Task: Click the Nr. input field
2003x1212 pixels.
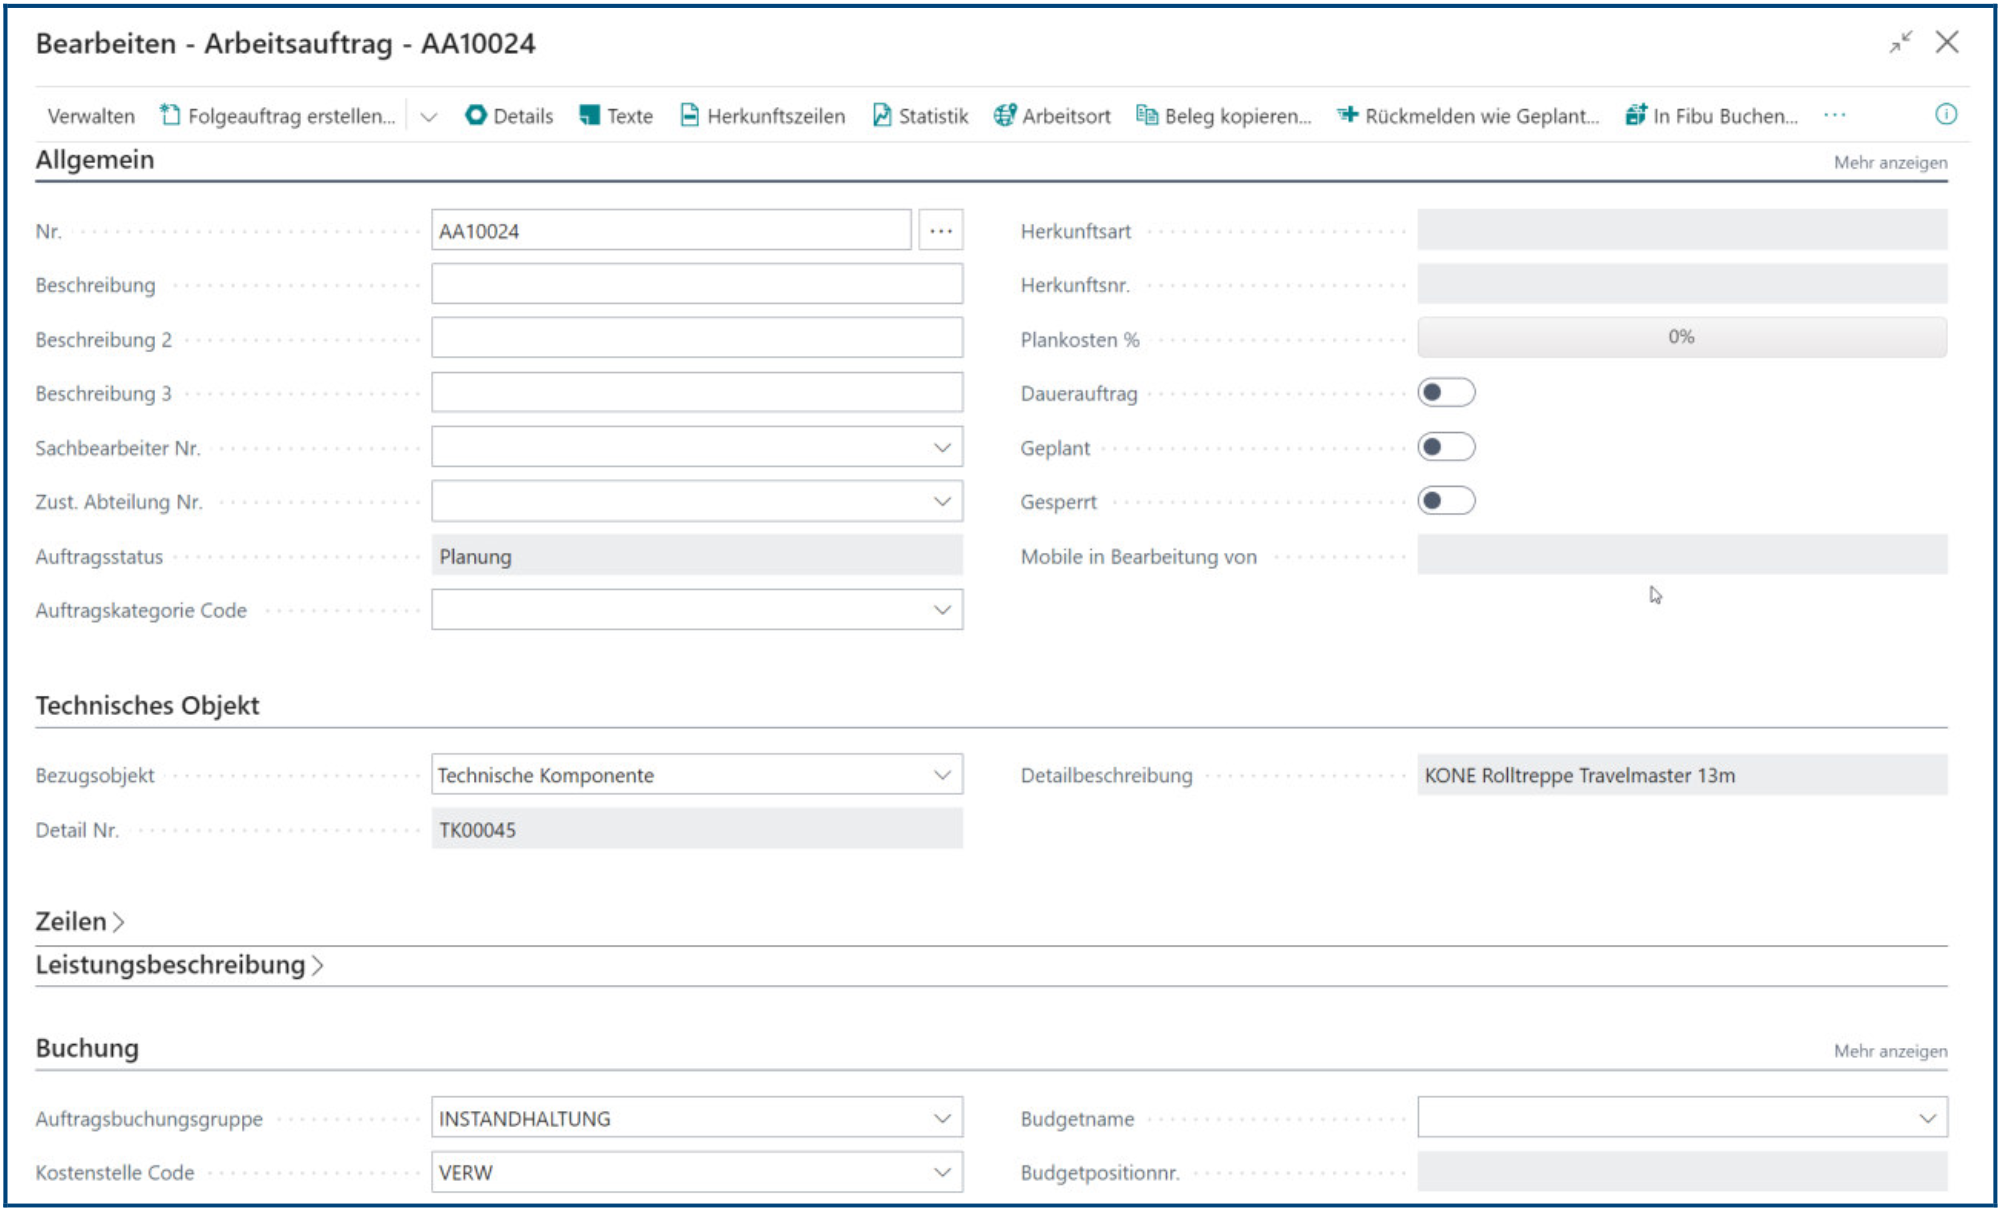Action: point(671,231)
